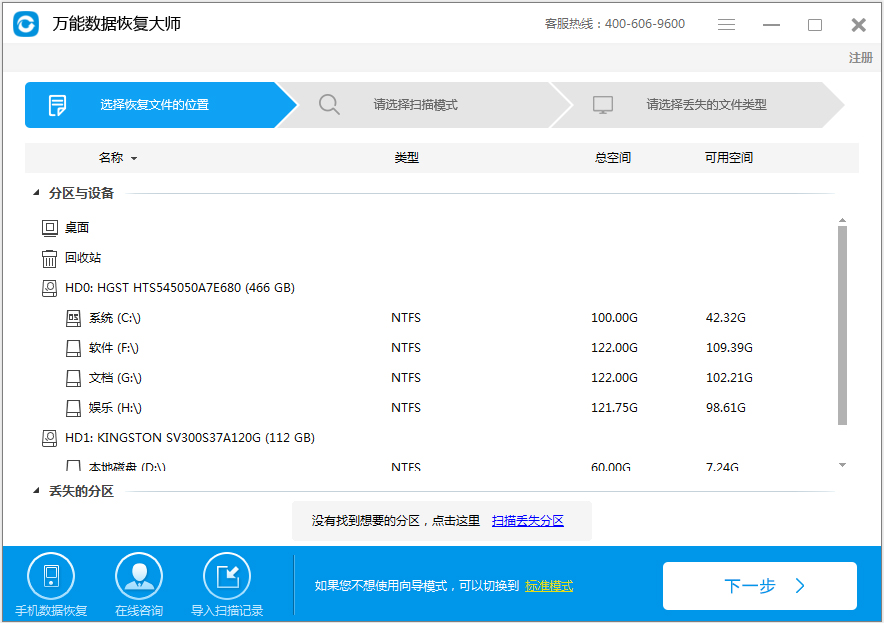
Task: Open the 回收站 recycle bin item
Action: (x=49, y=257)
